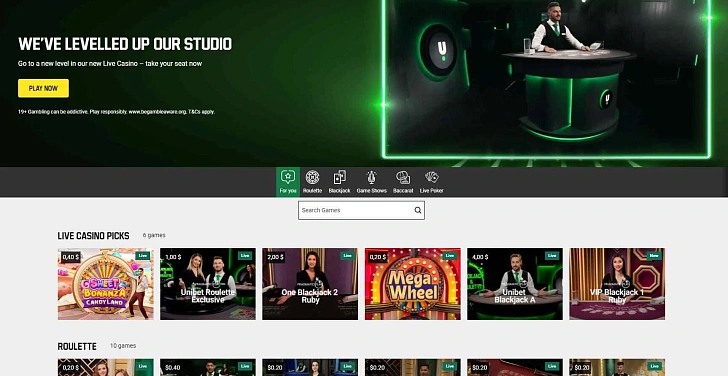
Task: Open the roulette game priced $0.40
Action: [x=208, y=367]
